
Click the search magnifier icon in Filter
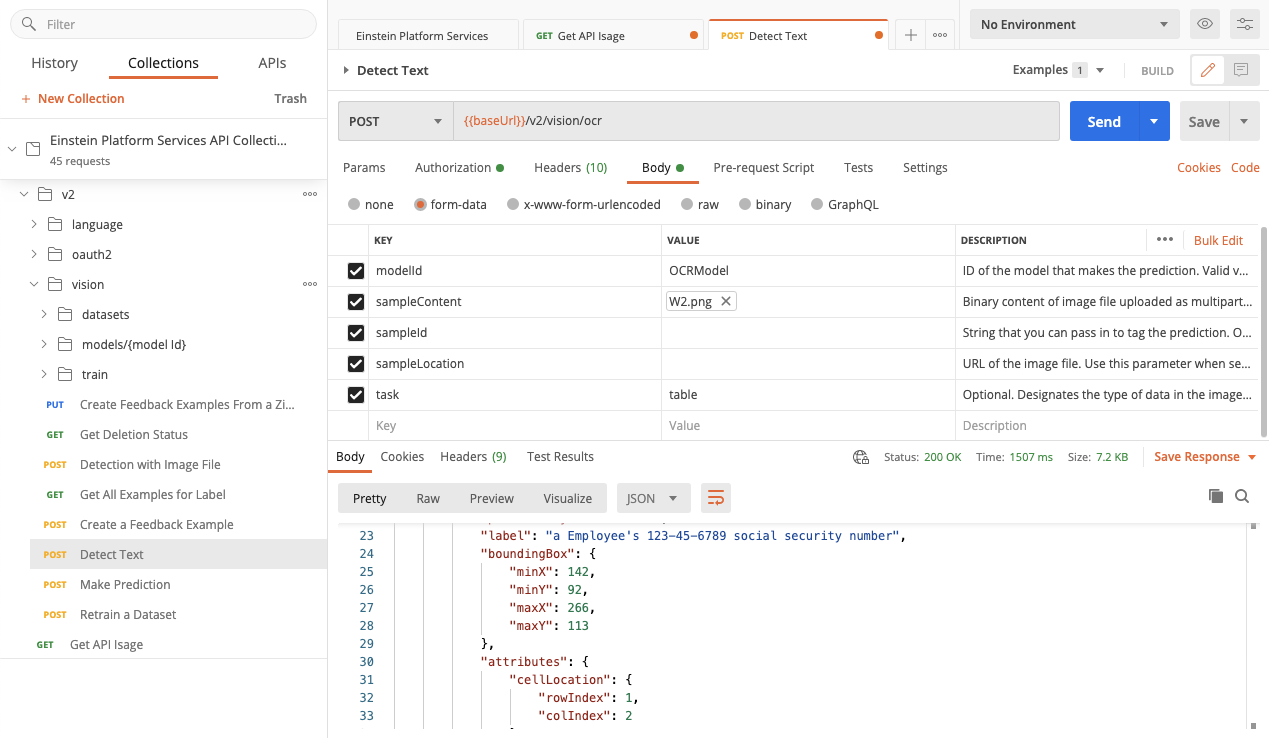click(29, 24)
